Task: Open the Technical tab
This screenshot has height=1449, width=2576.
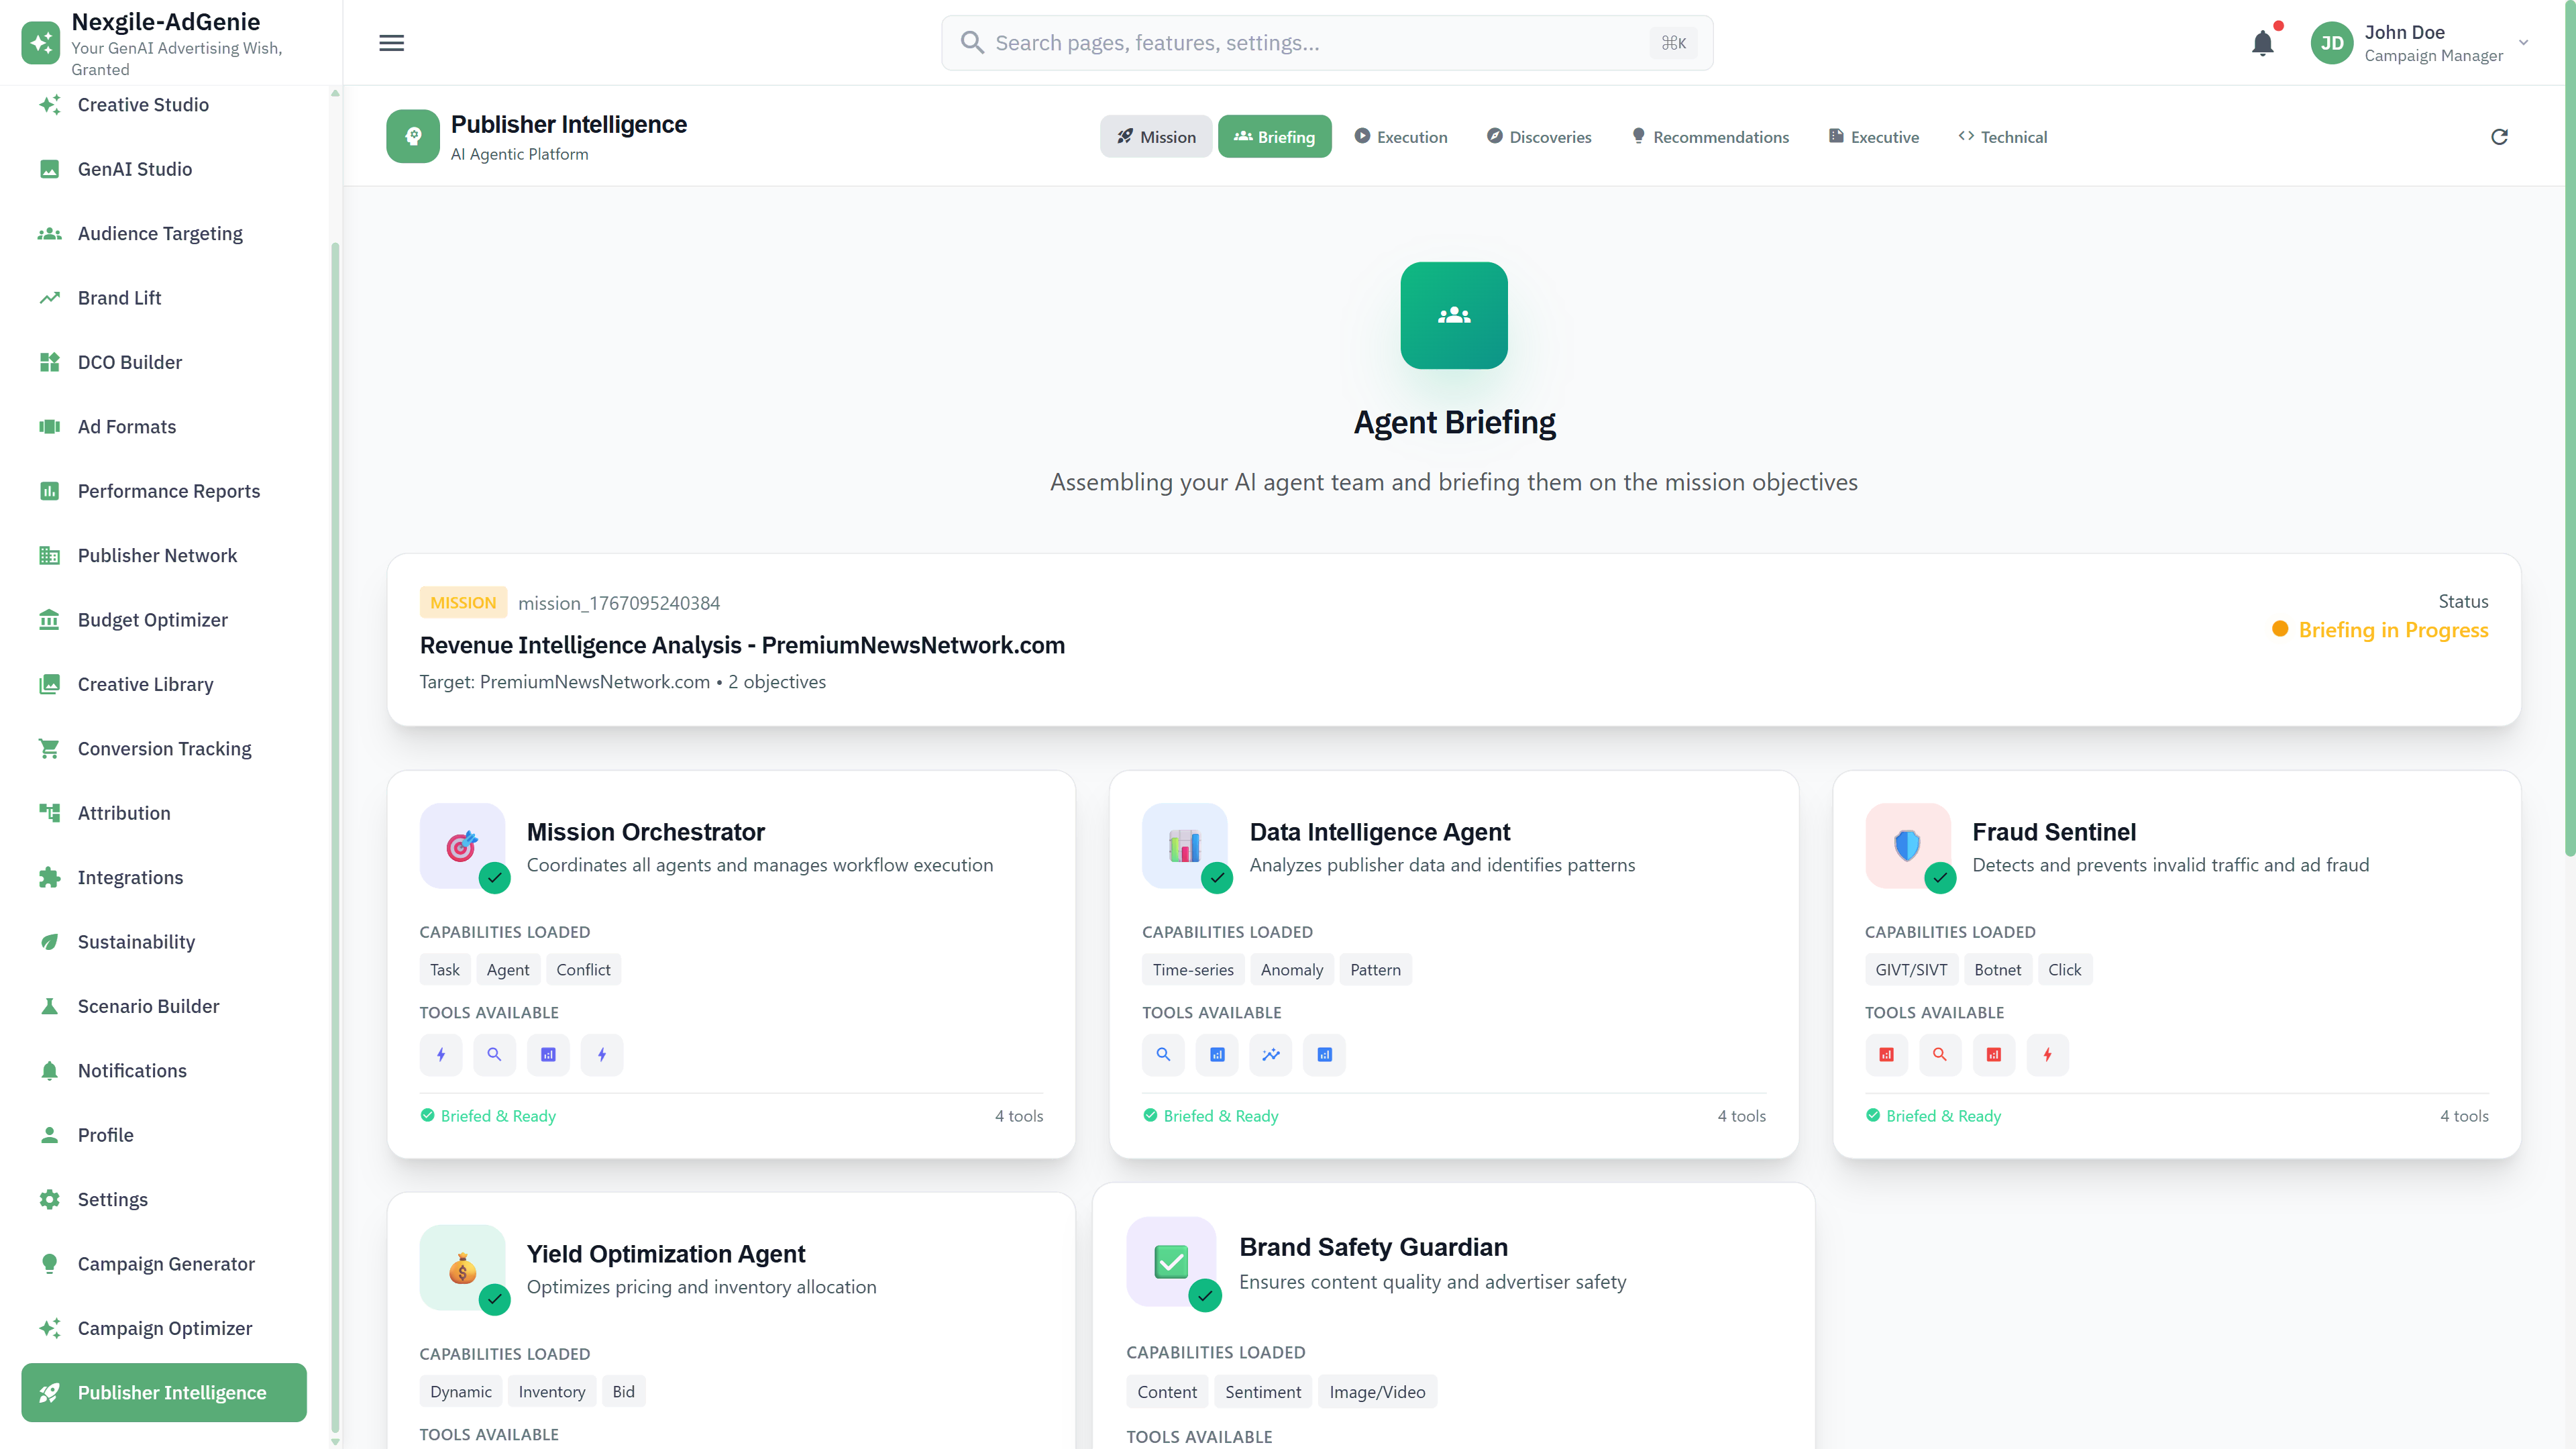Action: [x=2003, y=136]
